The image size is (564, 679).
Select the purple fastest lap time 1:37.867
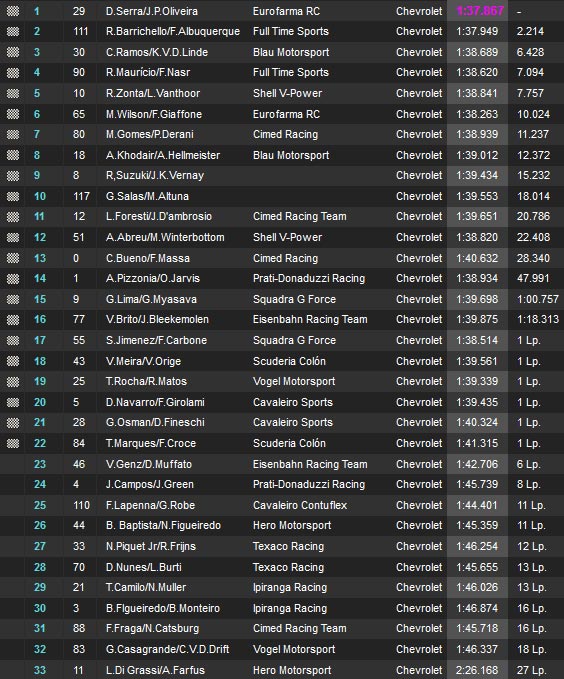coord(480,11)
